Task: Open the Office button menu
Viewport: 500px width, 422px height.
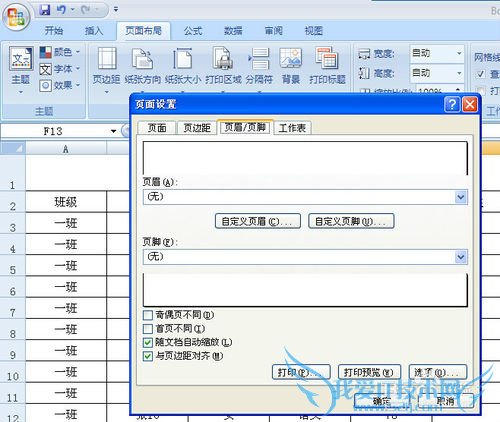Action: coord(16,17)
